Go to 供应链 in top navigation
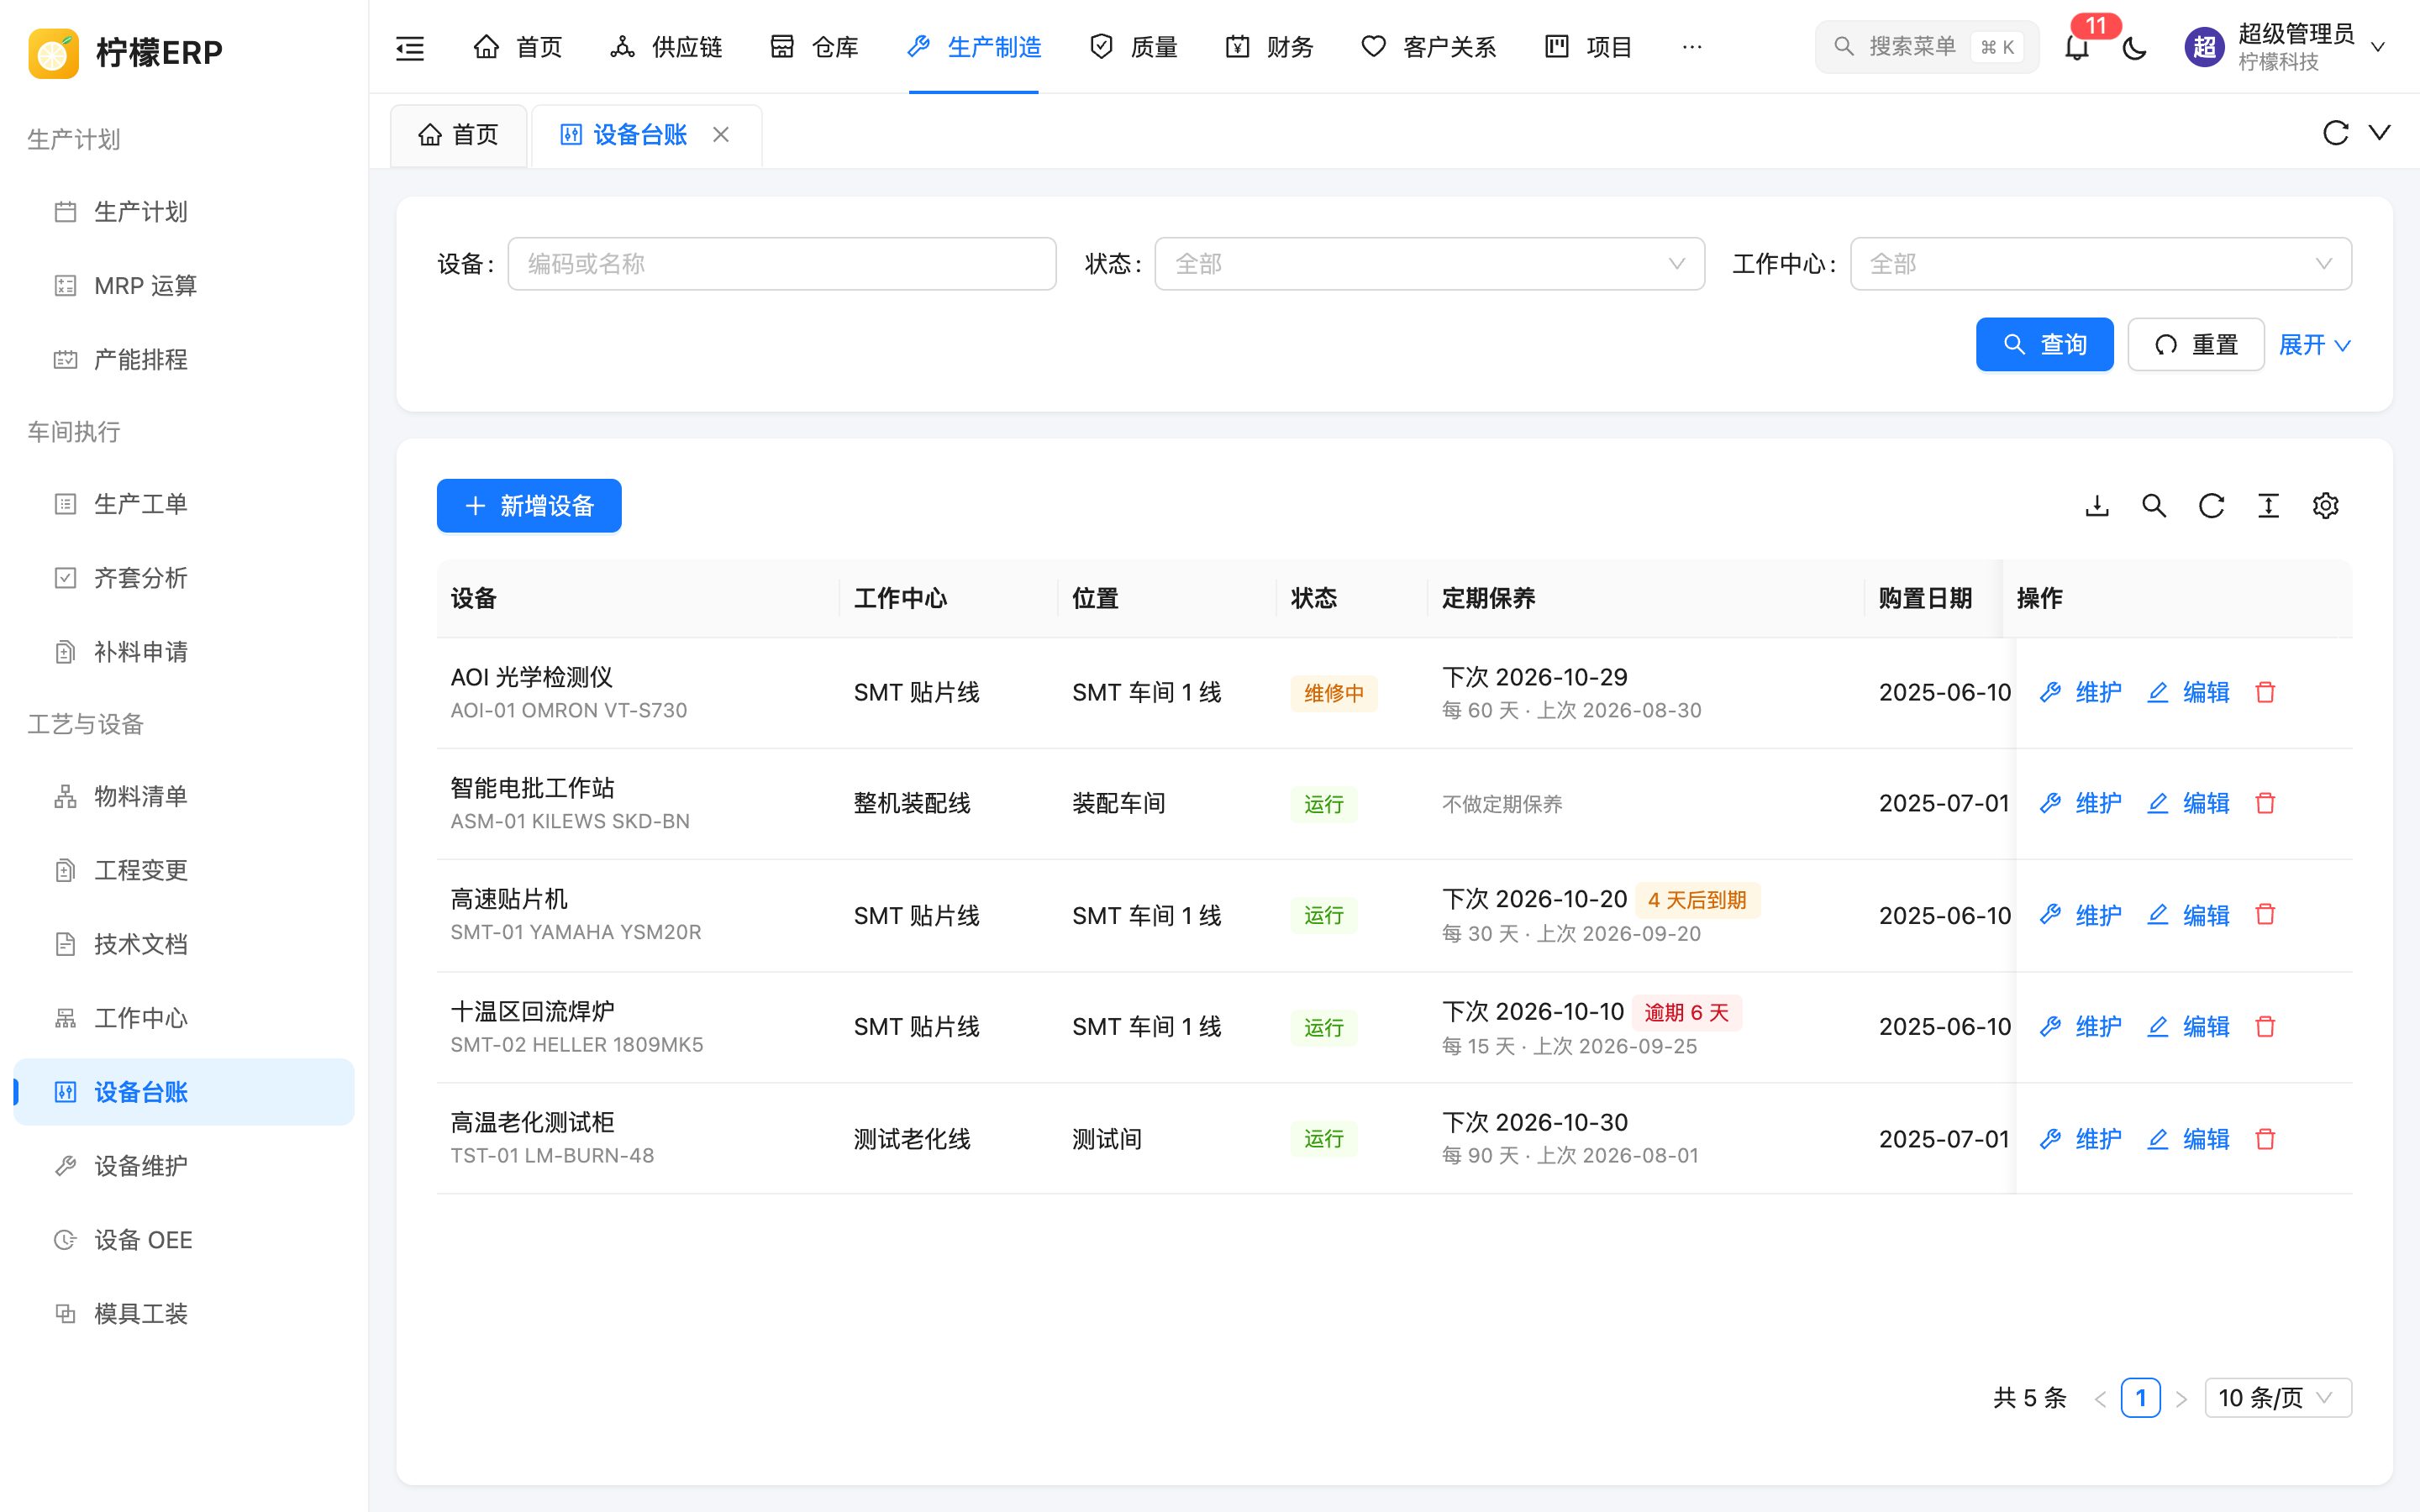Viewport: 2420px width, 1512px height. coord(666,47)
